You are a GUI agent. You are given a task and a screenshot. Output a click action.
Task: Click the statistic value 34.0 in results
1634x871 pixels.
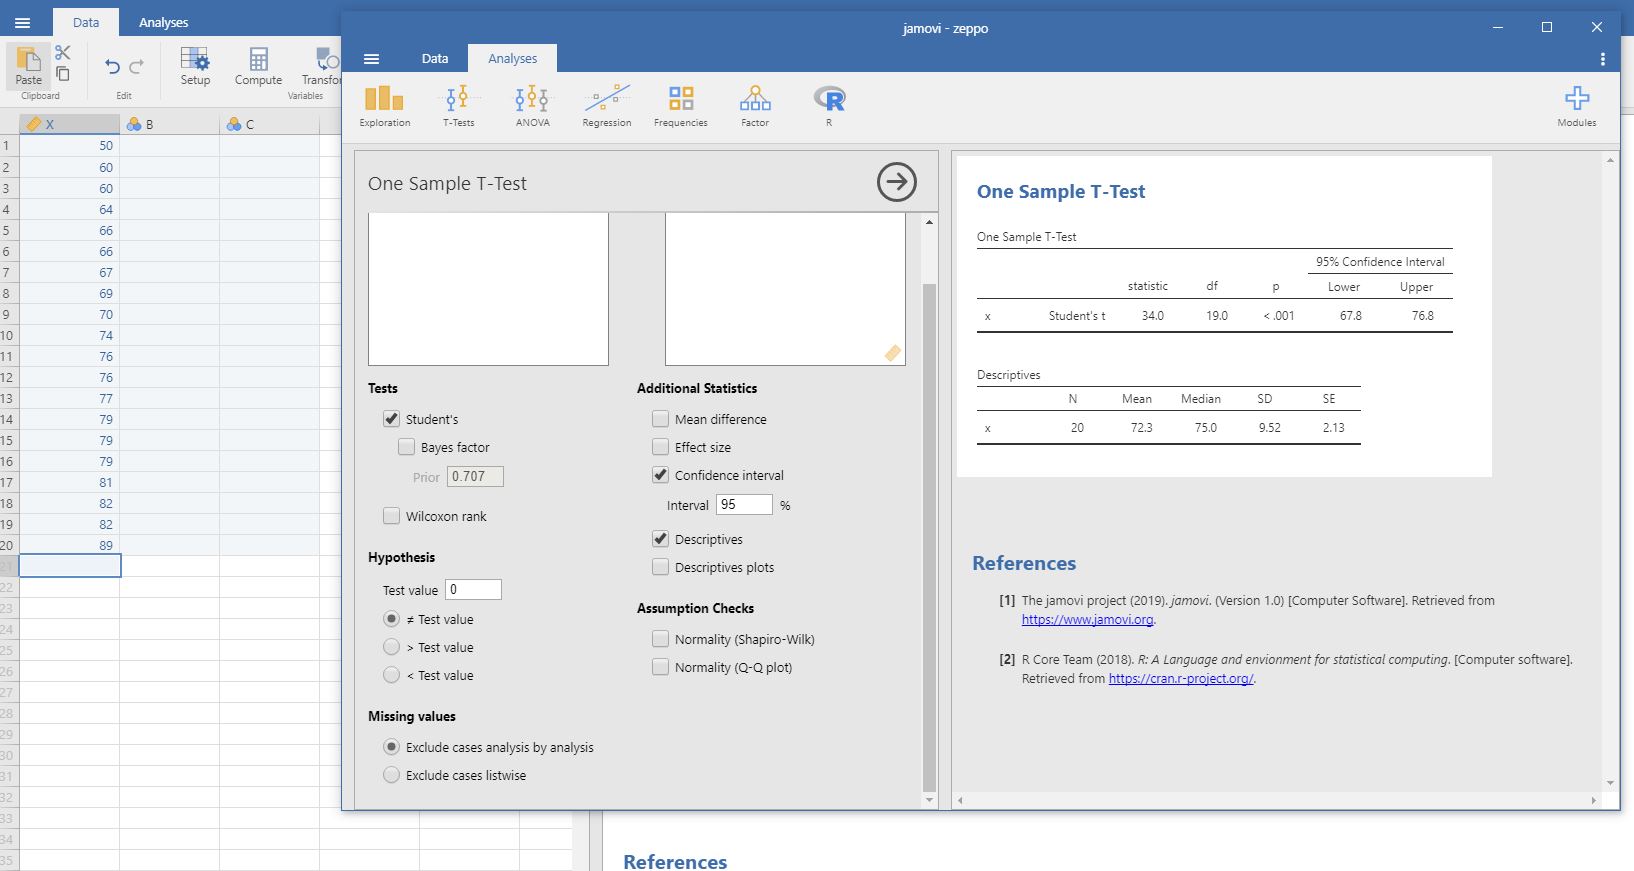[x=1152, y=315]
